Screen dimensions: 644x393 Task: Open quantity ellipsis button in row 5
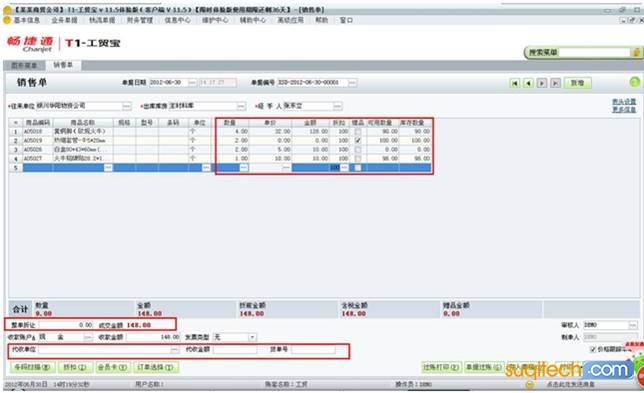244,168
